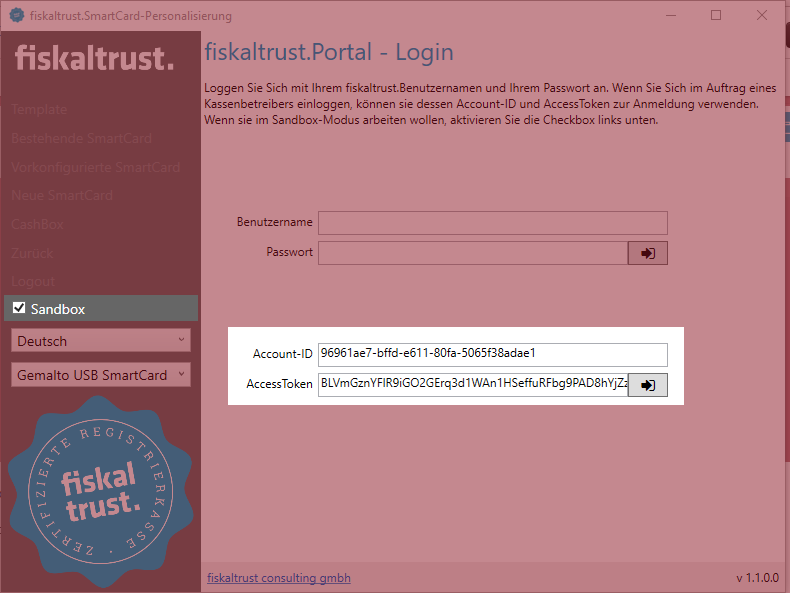
Task: Click the login arrow next to AccessToken
Action: click(x=647, y=385)
